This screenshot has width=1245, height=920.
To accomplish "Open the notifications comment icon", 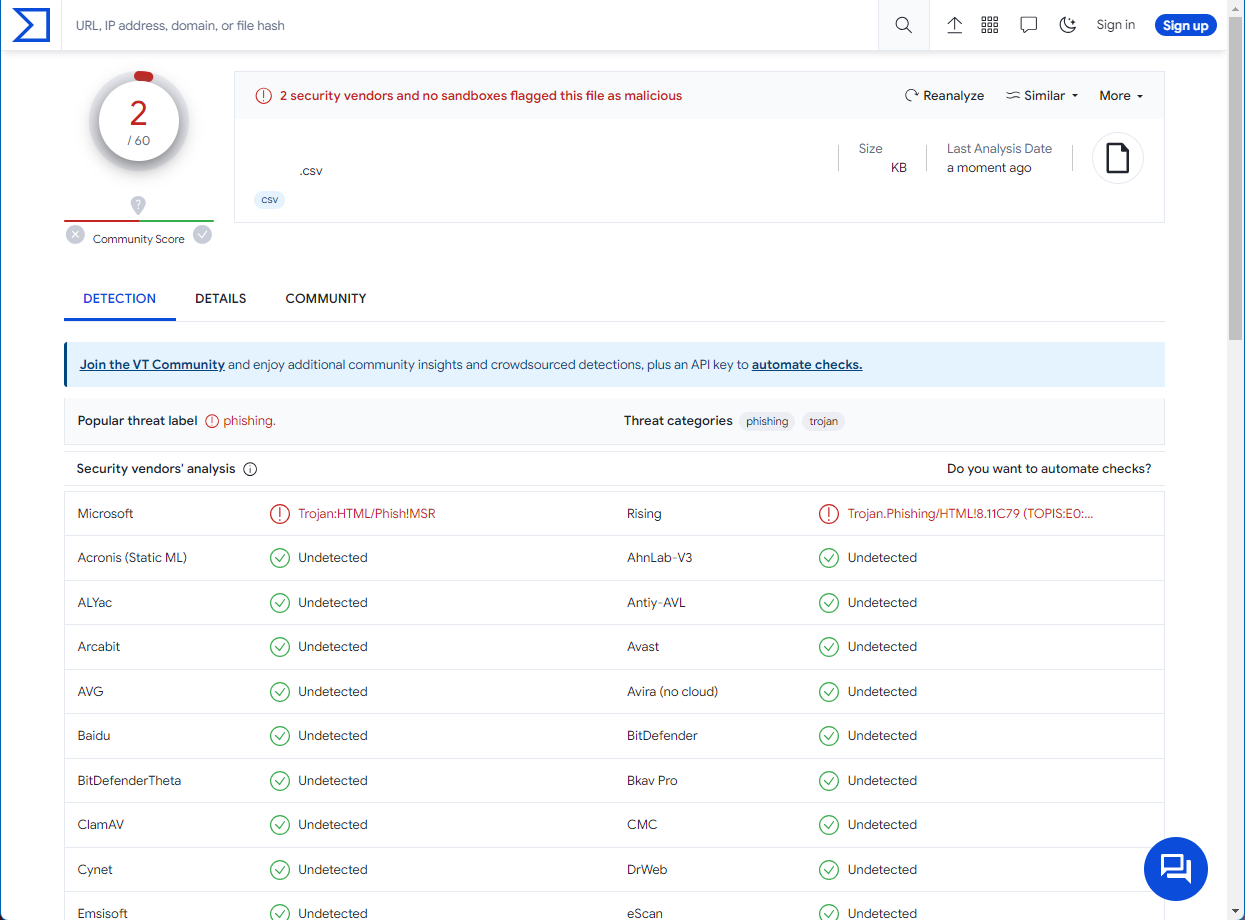I will (1028, 25).
